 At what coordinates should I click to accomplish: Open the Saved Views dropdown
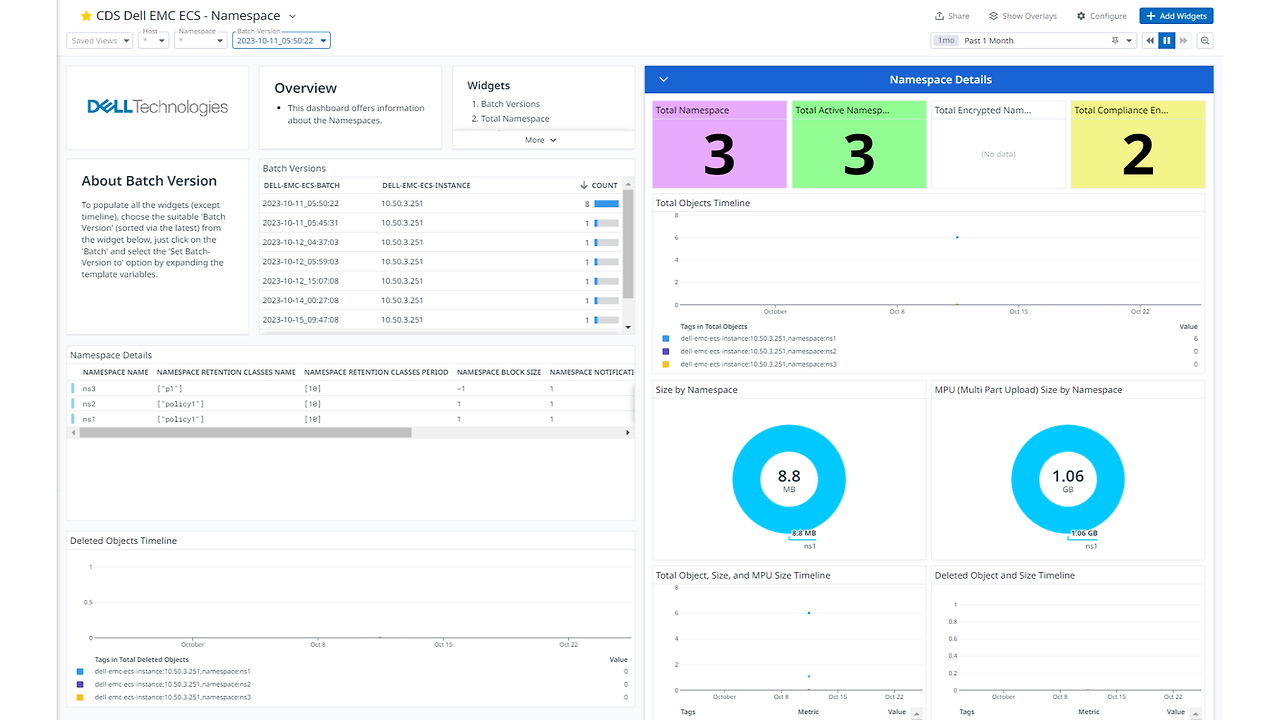point(100,41)
